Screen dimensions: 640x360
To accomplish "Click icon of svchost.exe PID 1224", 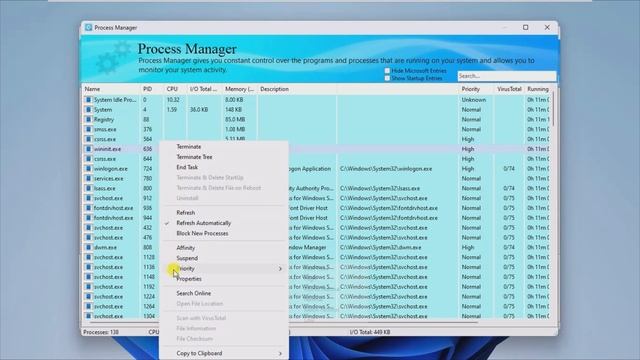I will [88, 297].
